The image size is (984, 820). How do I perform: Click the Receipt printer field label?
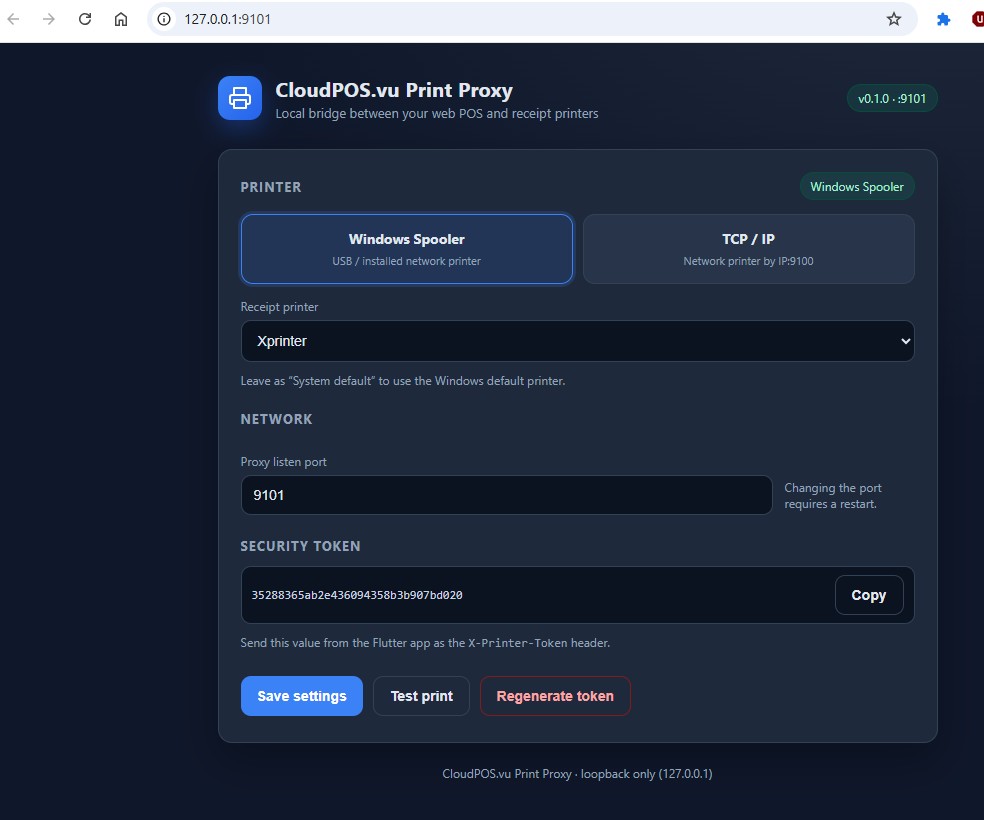pos(279,307)
